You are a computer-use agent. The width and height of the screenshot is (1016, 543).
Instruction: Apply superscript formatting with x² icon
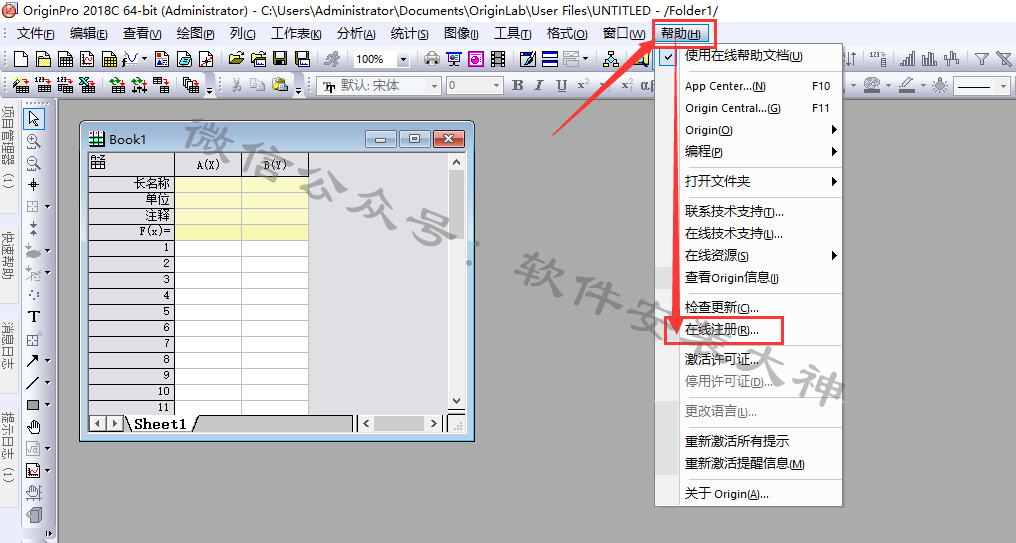[583, 85]
